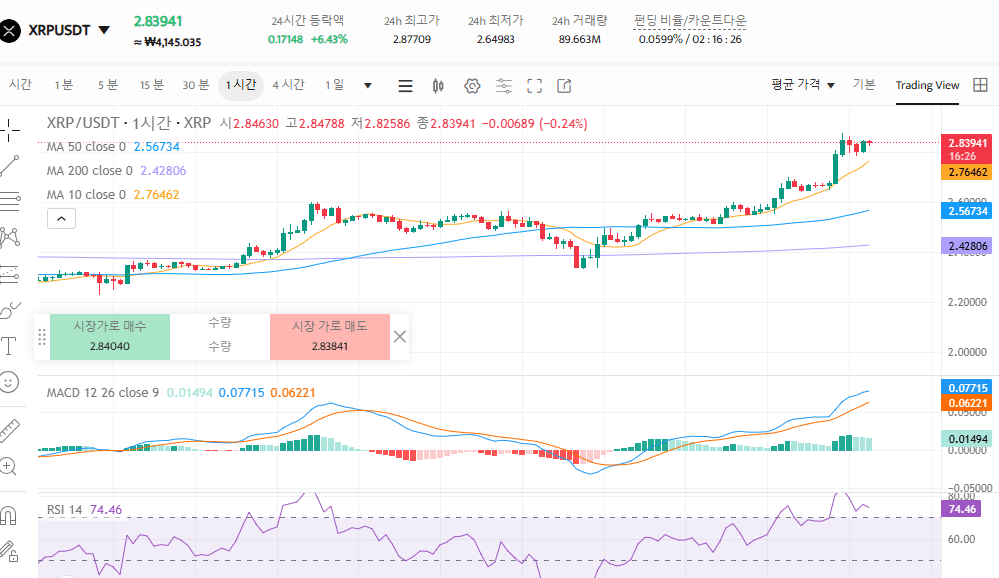999x578 pixels.
Task: Switch chart to candlestick style
Action: point(438,86)
